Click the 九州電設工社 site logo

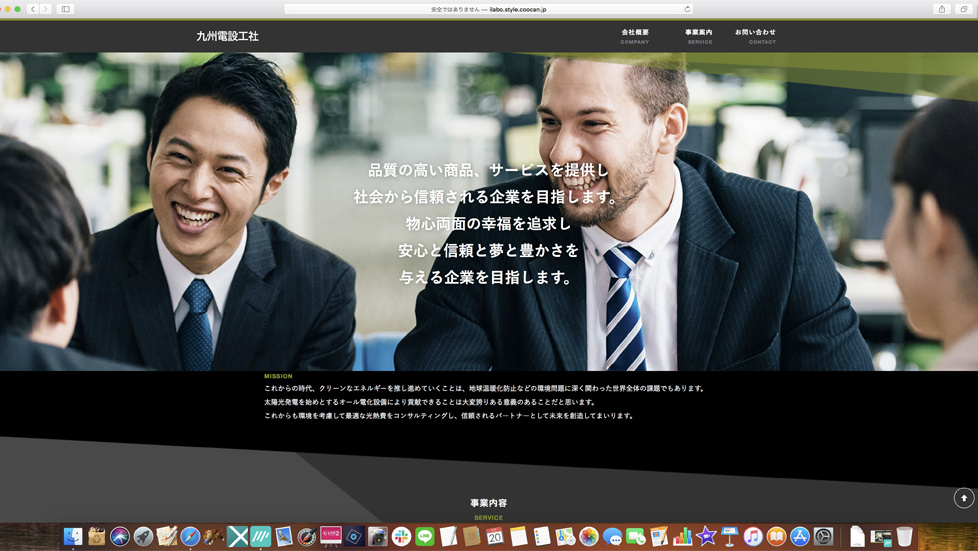[228, 36]
